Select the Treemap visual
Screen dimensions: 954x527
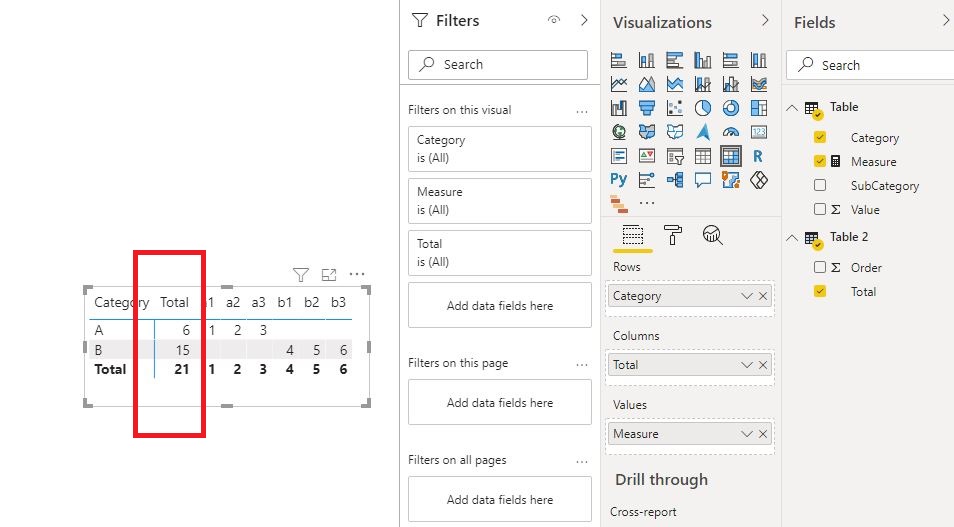pos(759,108)
